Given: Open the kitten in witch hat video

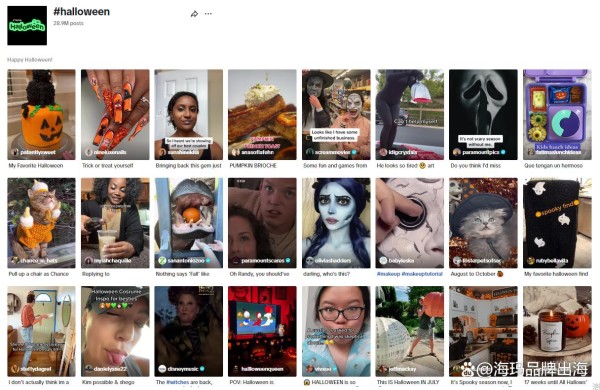Looking at the screenshot, I should point(483,223).
